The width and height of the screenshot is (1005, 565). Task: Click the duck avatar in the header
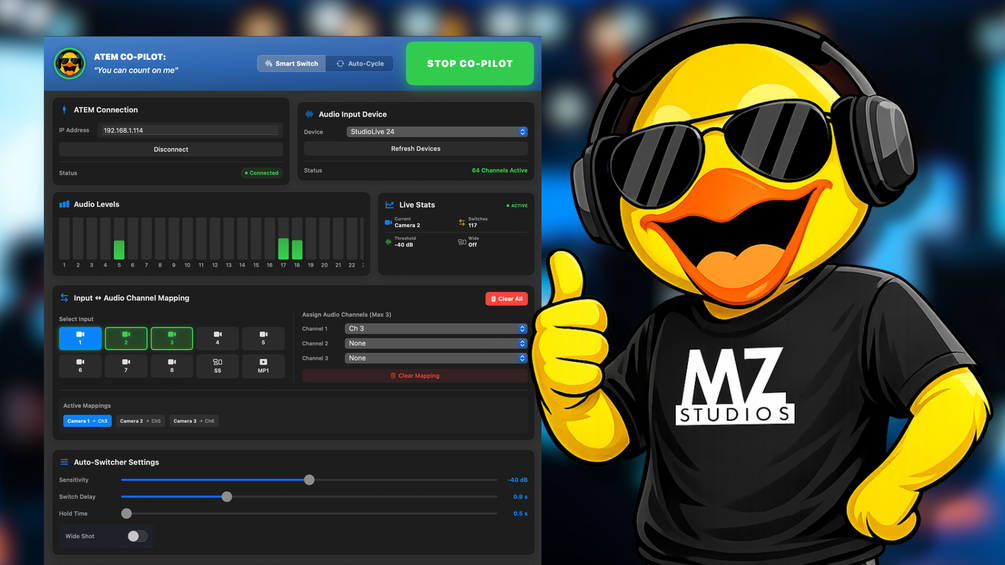point(69,63)
